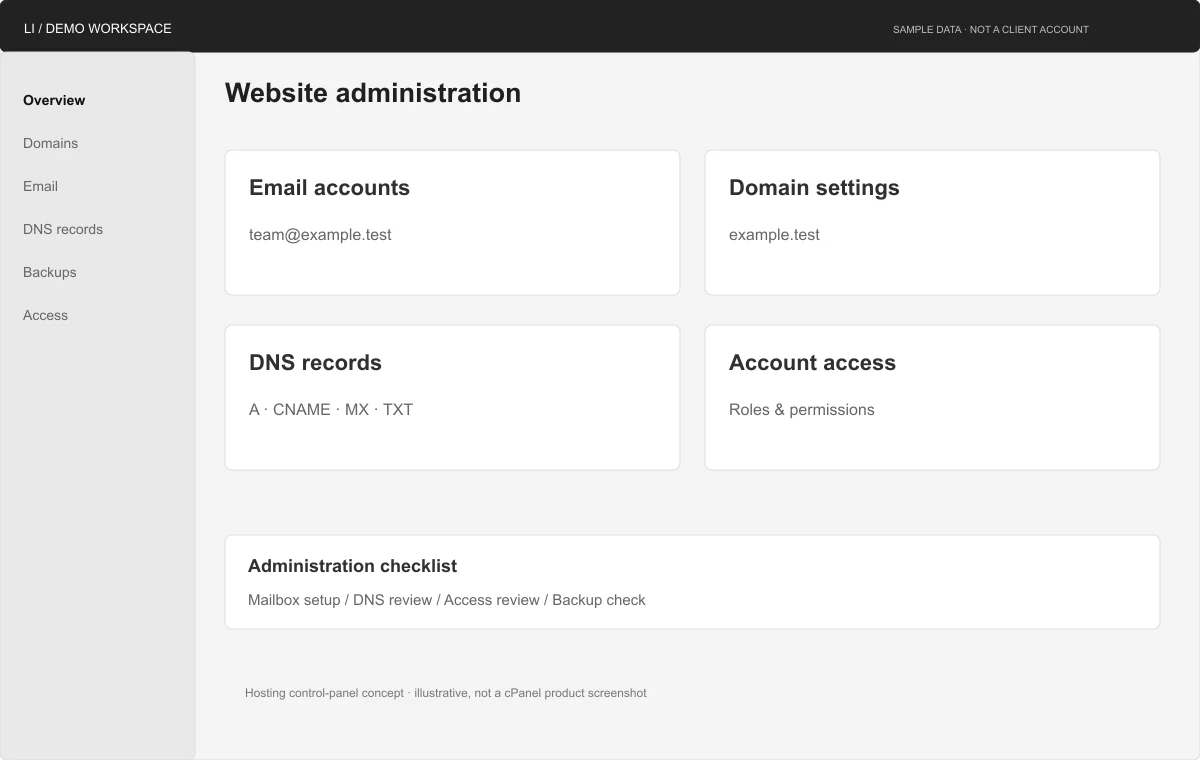This screenshot has width=1200, height=760.
Task: Click Roles & permissions text
Action: click(x=802, y=409)
